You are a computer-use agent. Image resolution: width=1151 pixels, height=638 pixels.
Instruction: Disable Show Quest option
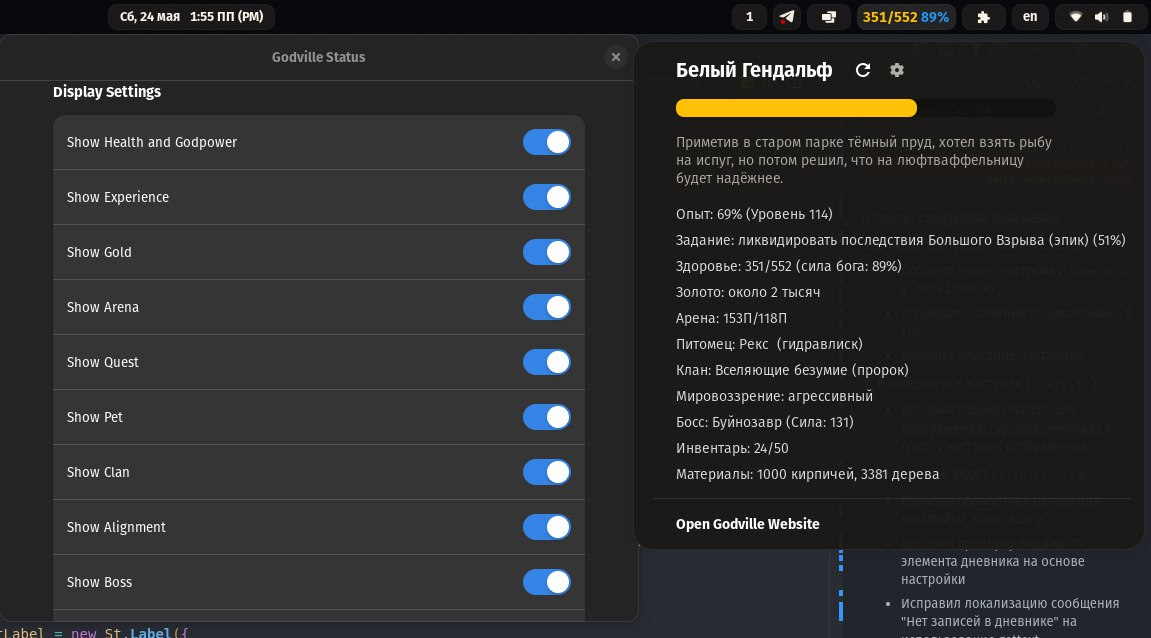click(x=546, y=362)
